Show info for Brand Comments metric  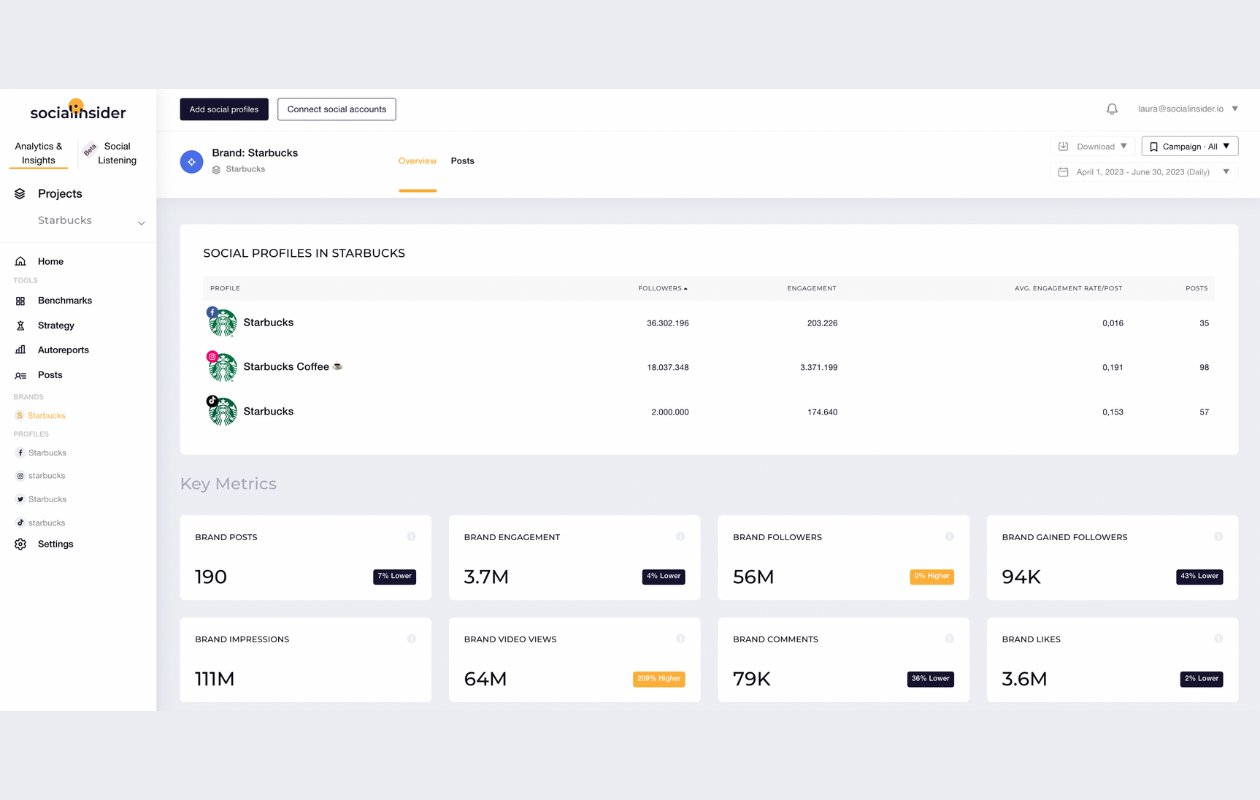(x=949, y=639)
